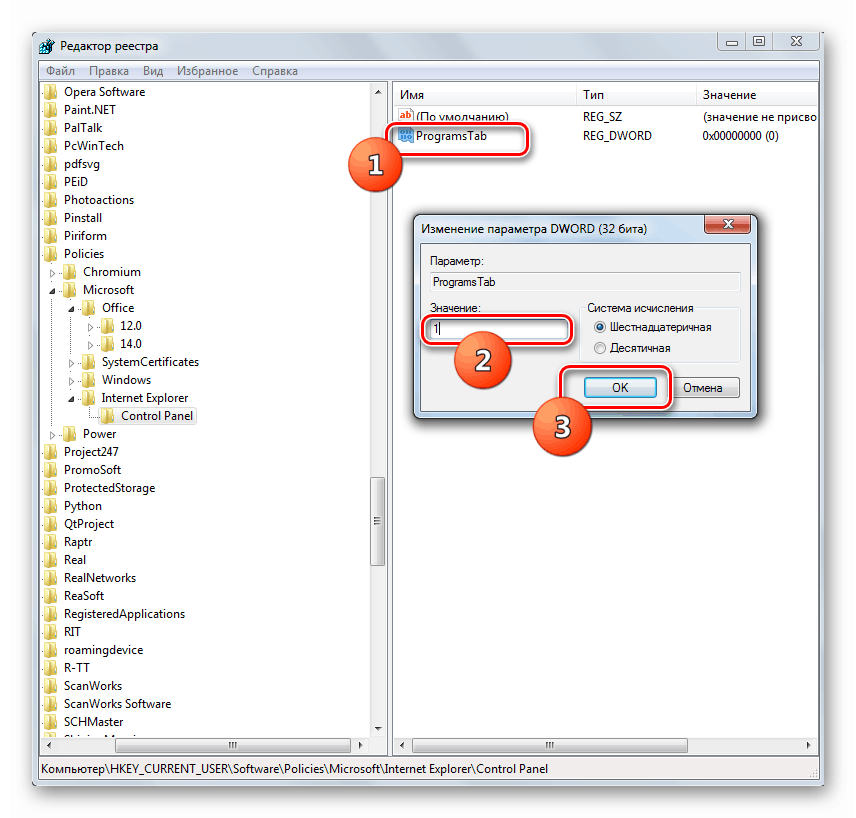Click the tree vertical scrollbar thumb
Image resolution: width=856 pixels, height=818 pixels.
coord(377,521)
